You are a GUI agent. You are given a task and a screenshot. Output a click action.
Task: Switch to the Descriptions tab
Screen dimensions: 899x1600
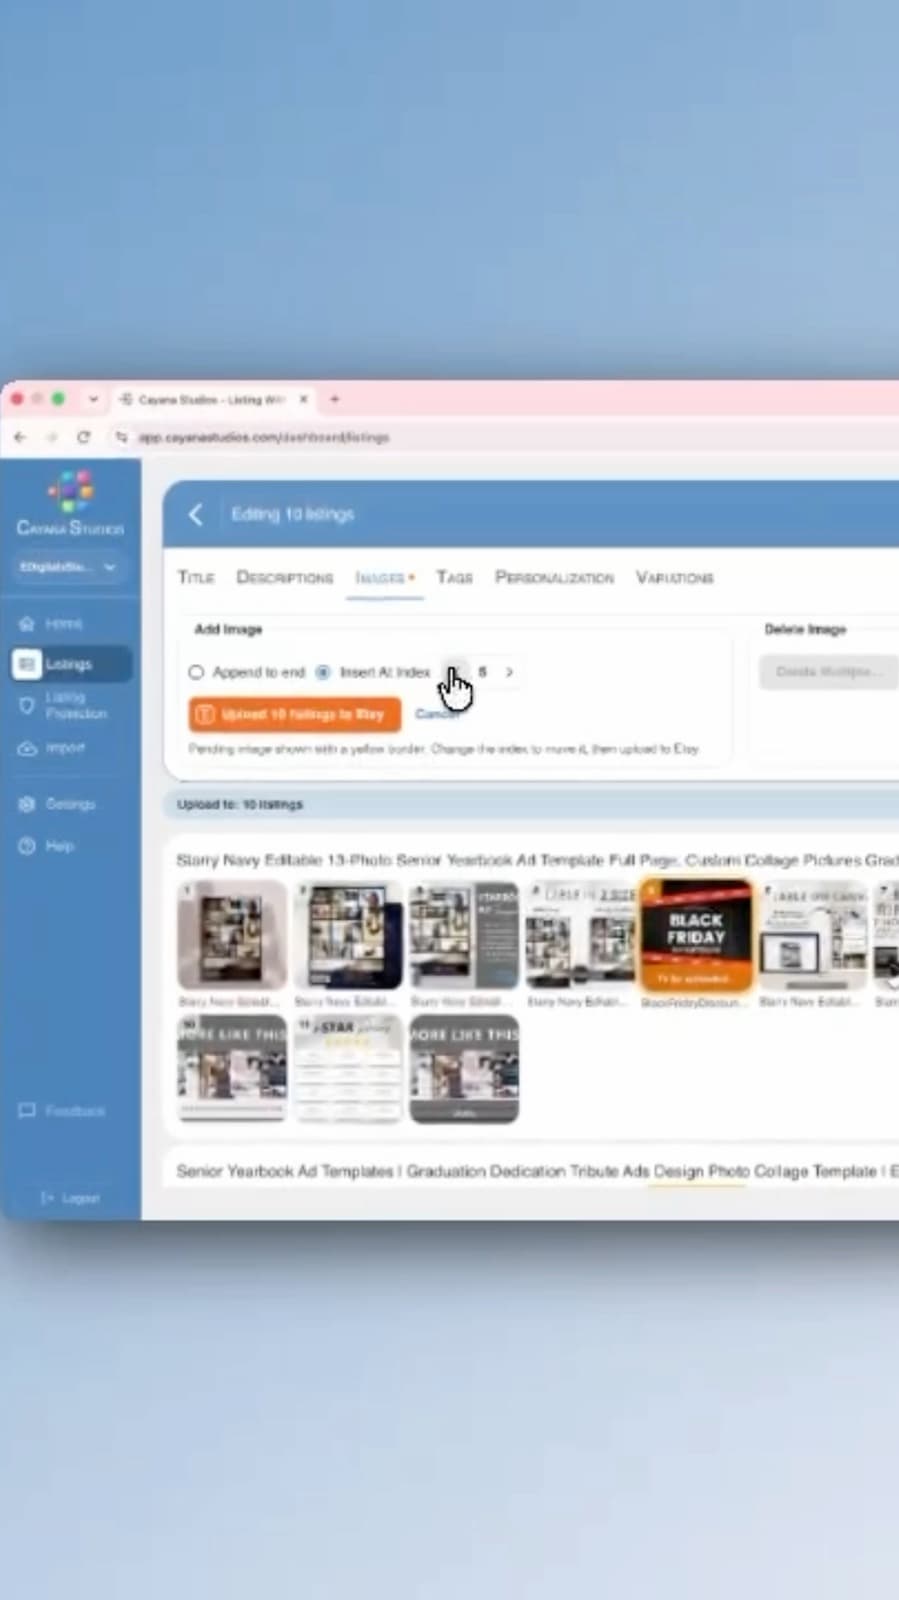[x=285, y=577]
